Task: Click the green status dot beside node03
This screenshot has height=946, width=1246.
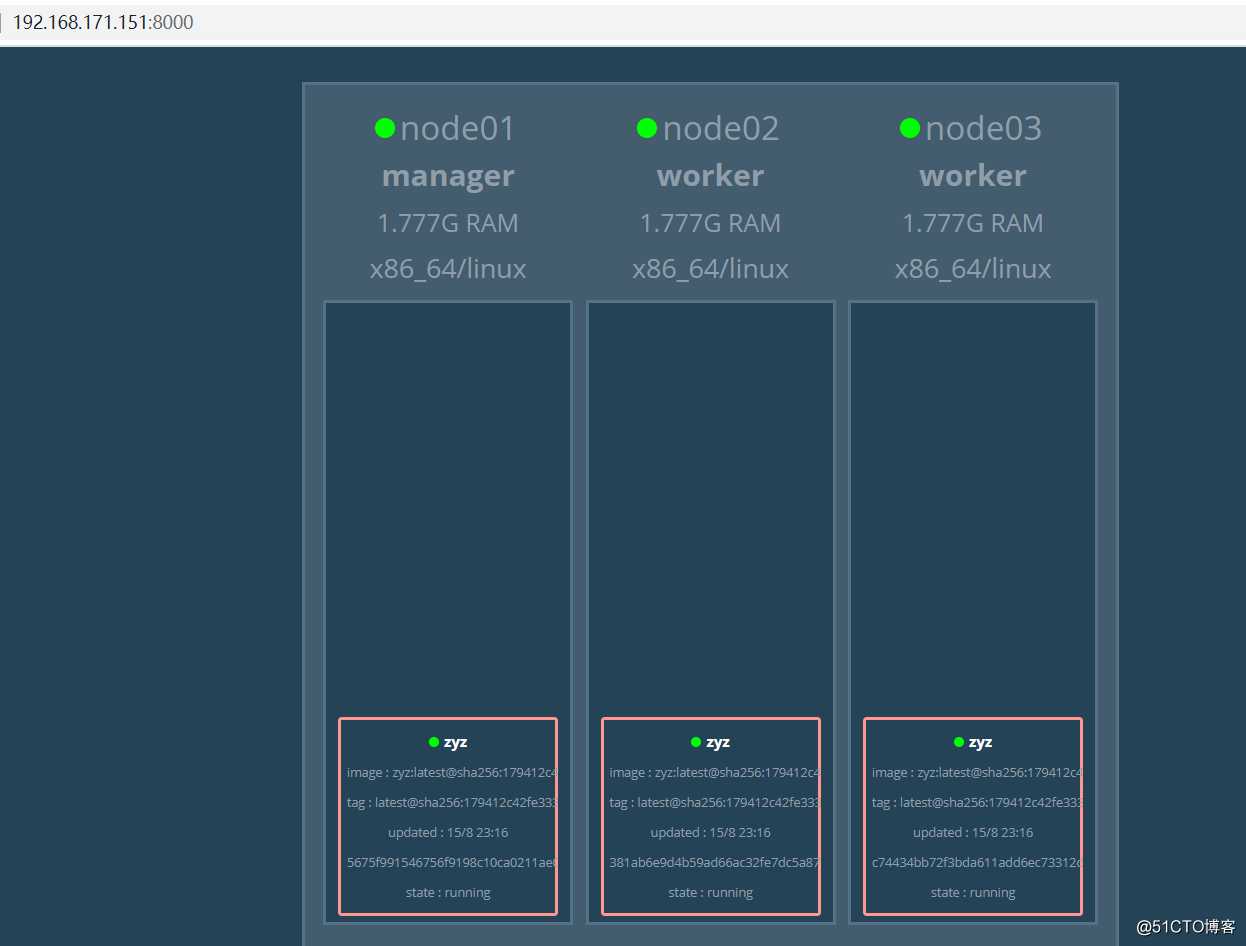Action: [x=910, y=128]
